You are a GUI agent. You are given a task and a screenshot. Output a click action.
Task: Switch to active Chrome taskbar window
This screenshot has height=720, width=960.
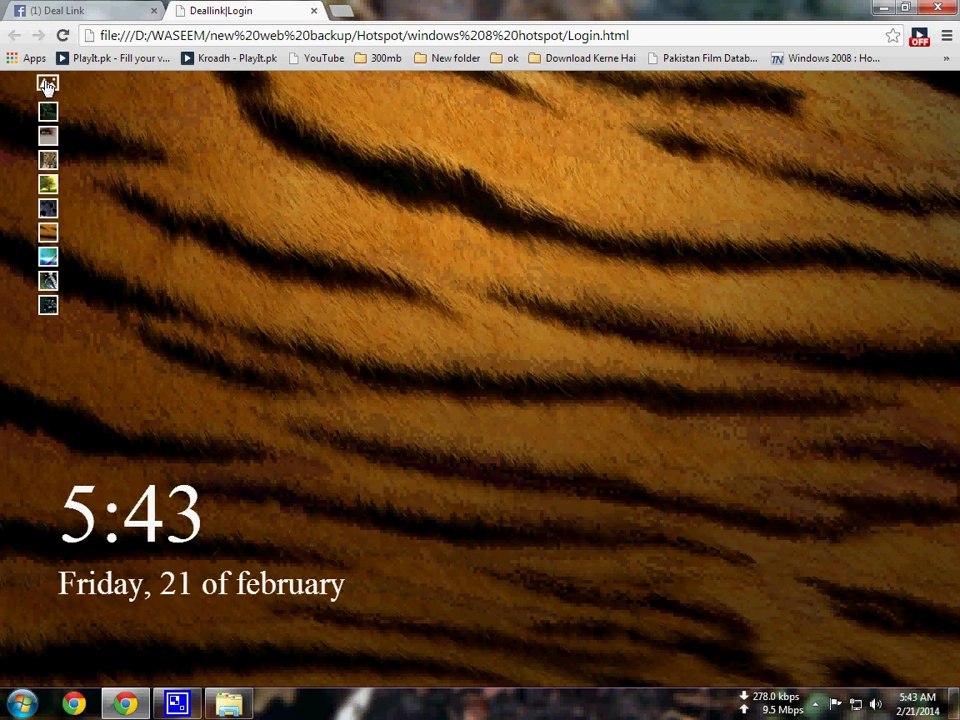[x=126, y=703]
